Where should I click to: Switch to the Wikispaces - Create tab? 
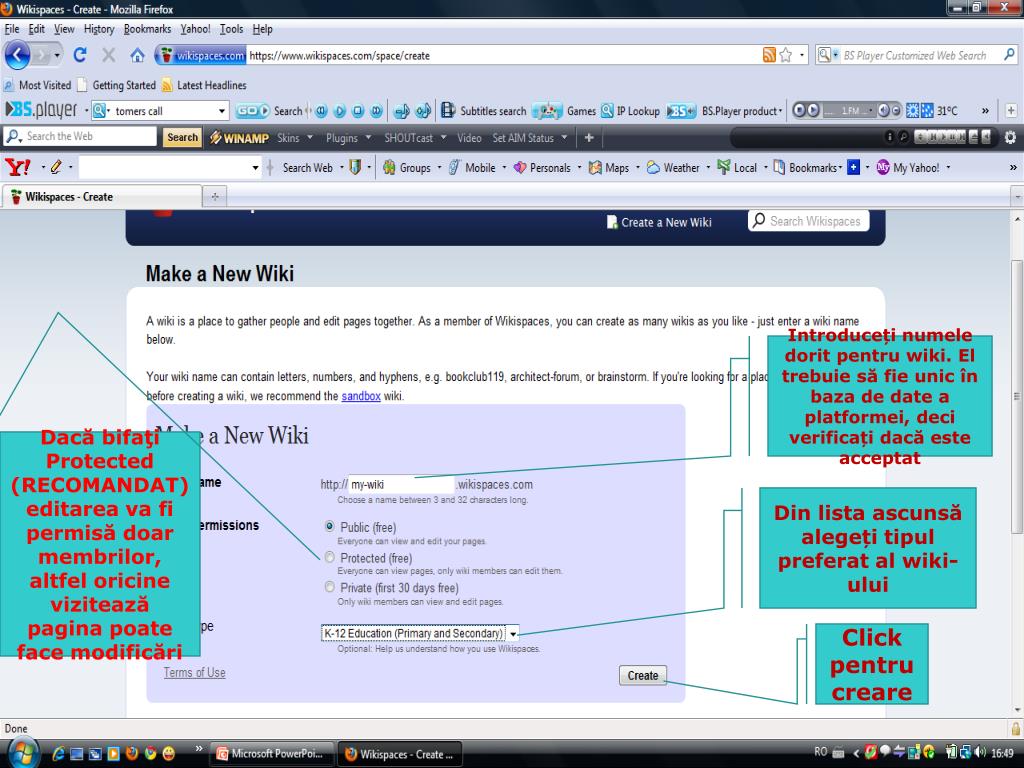click(101, 197)
